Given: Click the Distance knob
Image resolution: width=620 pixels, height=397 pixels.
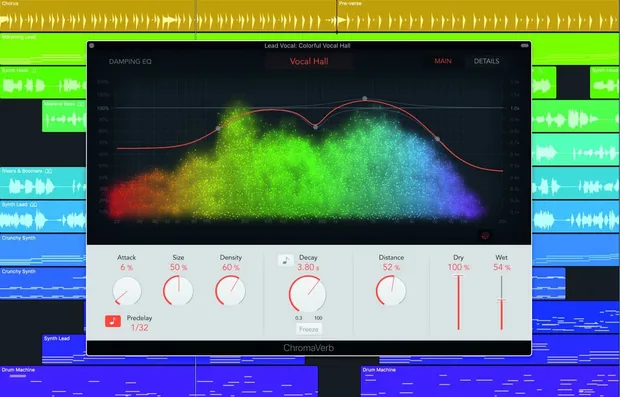Looking at the screenshot, I should click(x=391, y=290).
